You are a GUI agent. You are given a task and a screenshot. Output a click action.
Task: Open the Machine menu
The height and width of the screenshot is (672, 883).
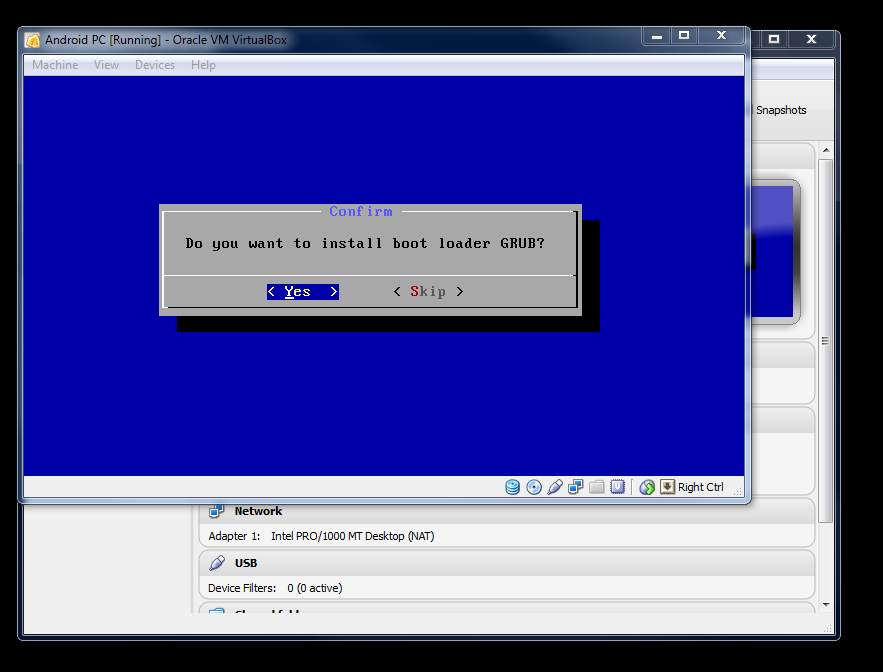(55, 65)
